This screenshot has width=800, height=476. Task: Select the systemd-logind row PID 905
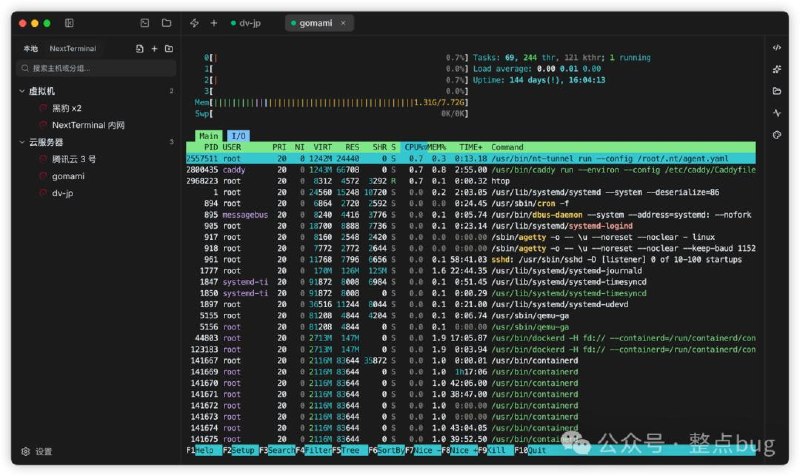coord(471,226)
